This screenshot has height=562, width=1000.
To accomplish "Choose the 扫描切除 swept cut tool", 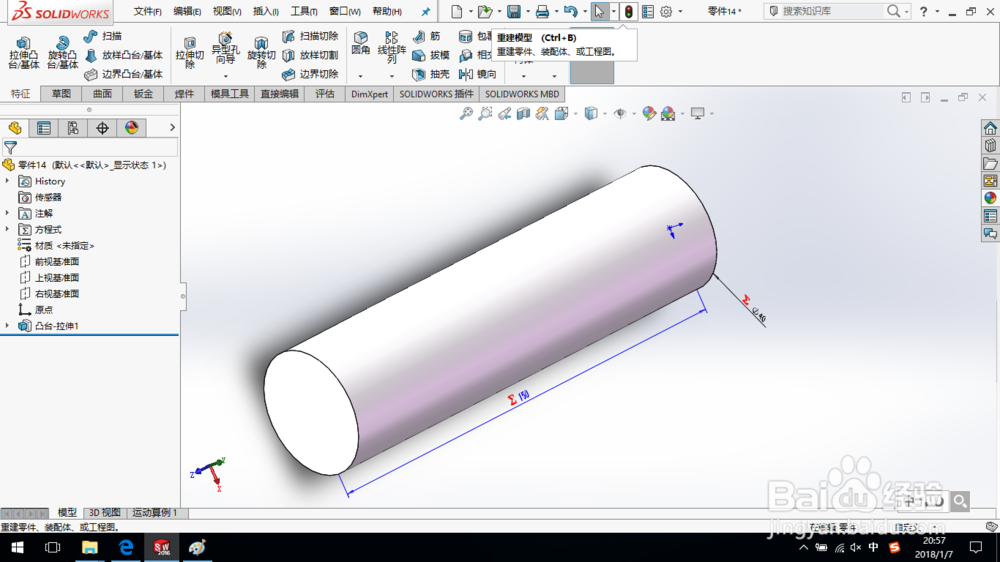I will (x=311, y=36).
